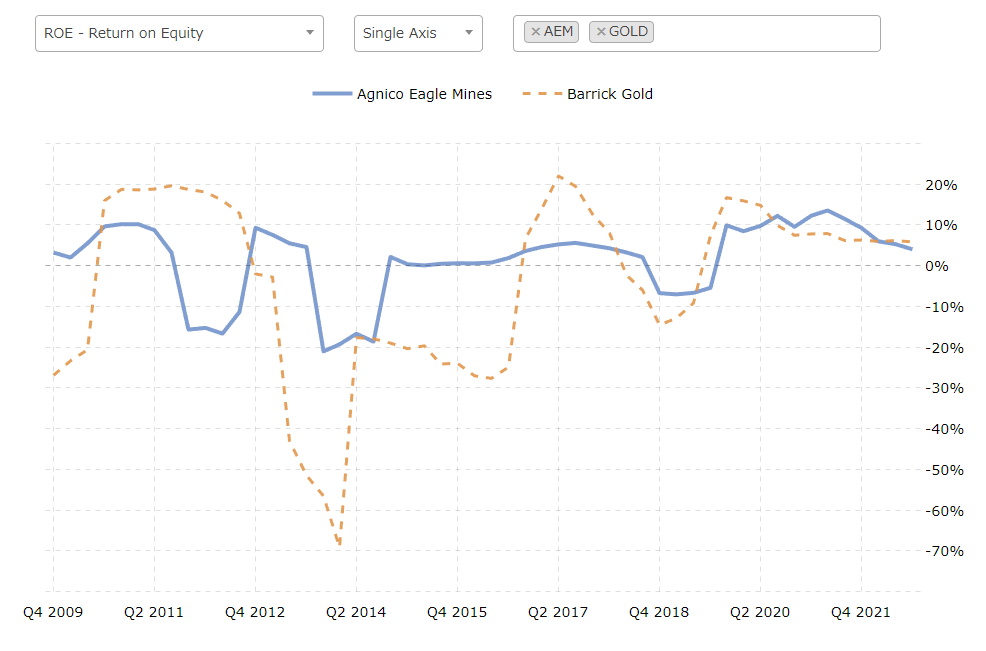The image size is (986, 651).
Task: Click Barrick Gold's peak near Q2 2017
Action: pyautogui.click(x=558, y=176)
